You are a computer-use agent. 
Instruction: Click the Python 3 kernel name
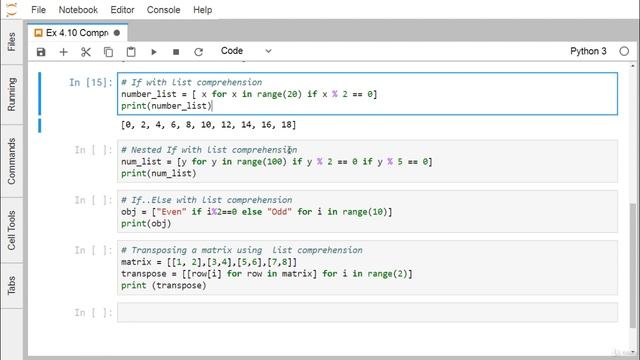(588, 51)
